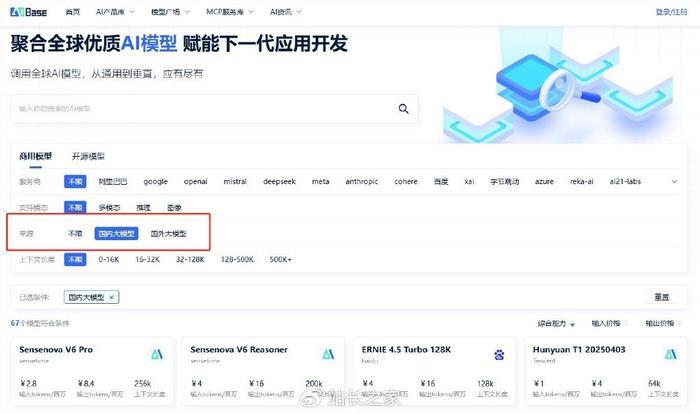The height and width of the screenshot is (414, 700).
Task: Open the Hunyuan T1 20250403 title
Action: coord(579,350)
